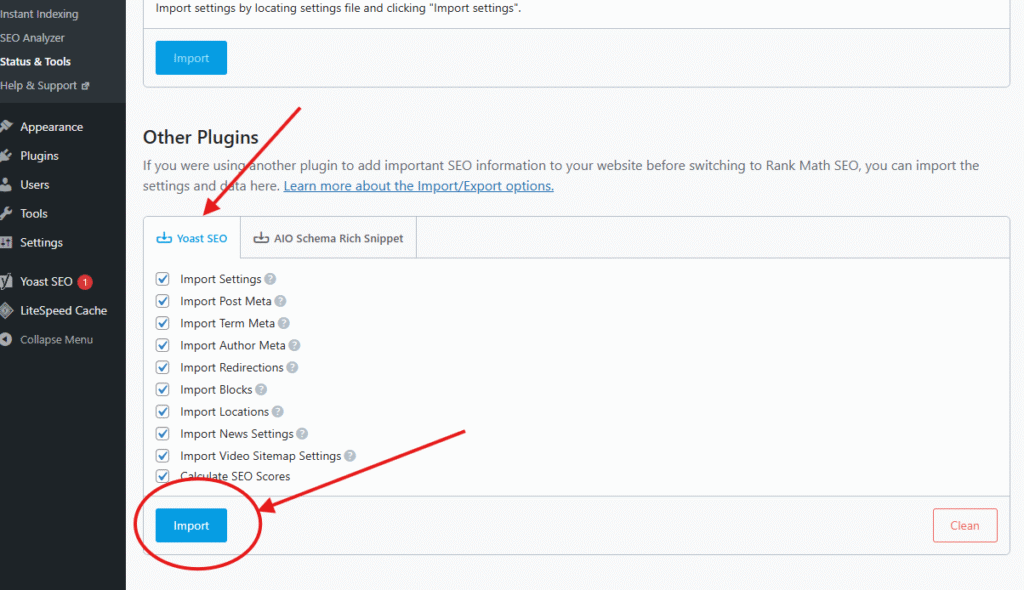Screen dimensions: 1024x590
Task: Click the Plugins plug icon in sidebar
Action: pyautogui.click(x=6, y=156)
